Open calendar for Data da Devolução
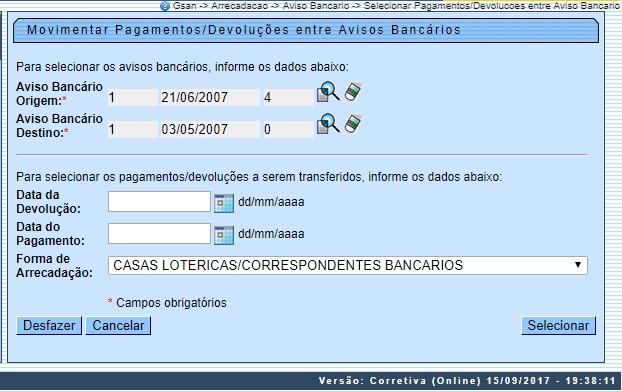The width and height of the screenshot is (622, 392). (x=224, y=203)
